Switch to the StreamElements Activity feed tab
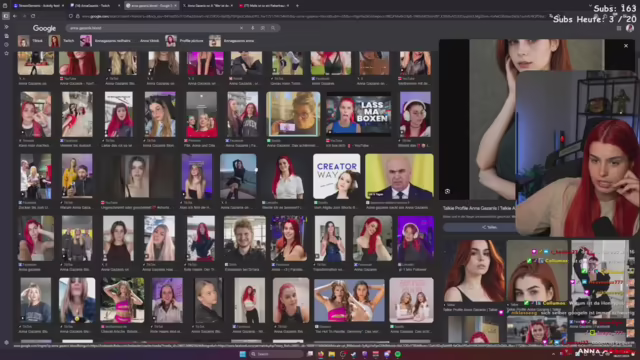 point(38,6)
